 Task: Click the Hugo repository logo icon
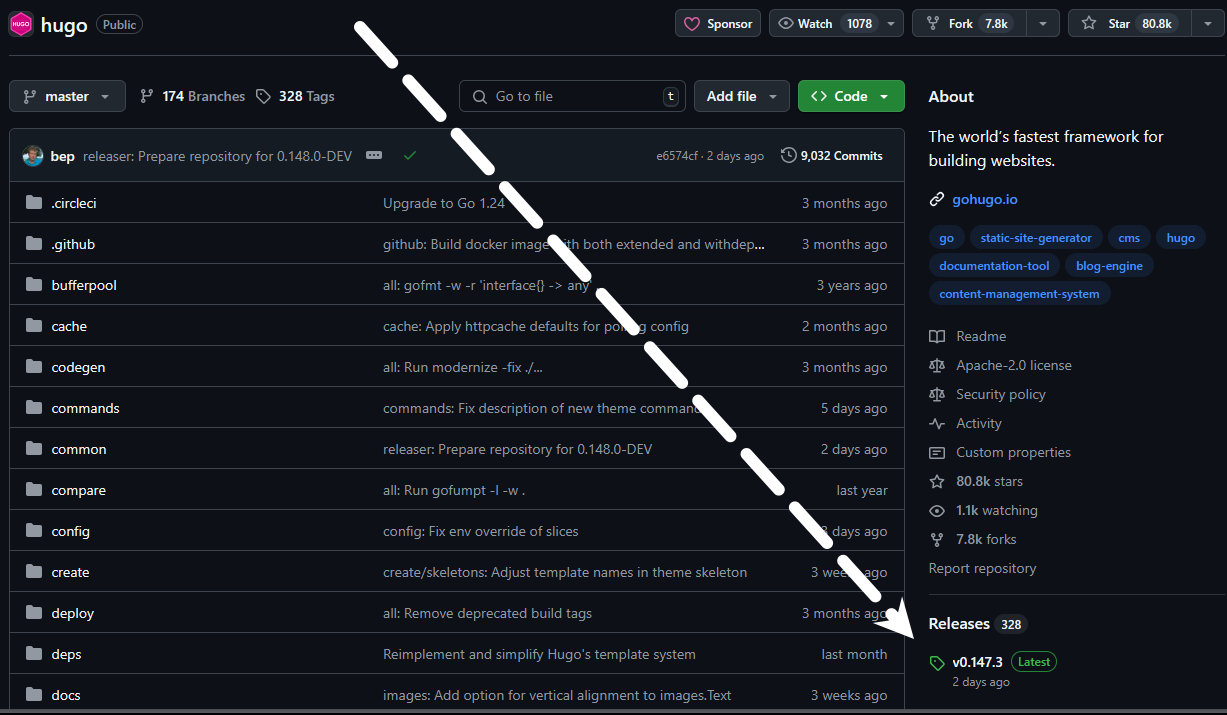(21, 24)
